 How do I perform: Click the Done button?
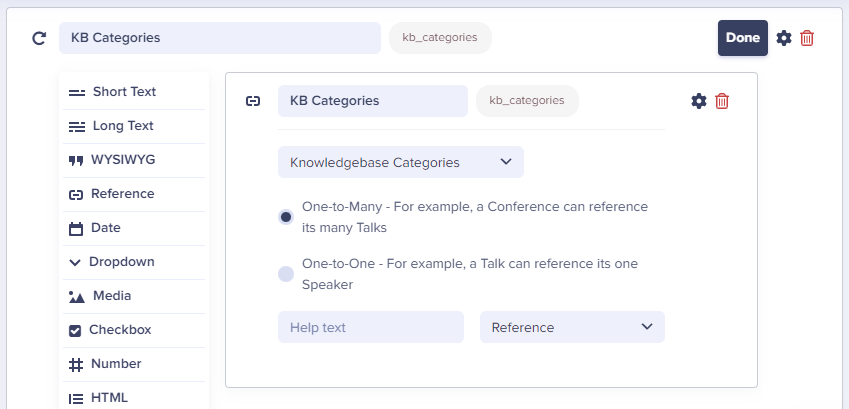743,38
